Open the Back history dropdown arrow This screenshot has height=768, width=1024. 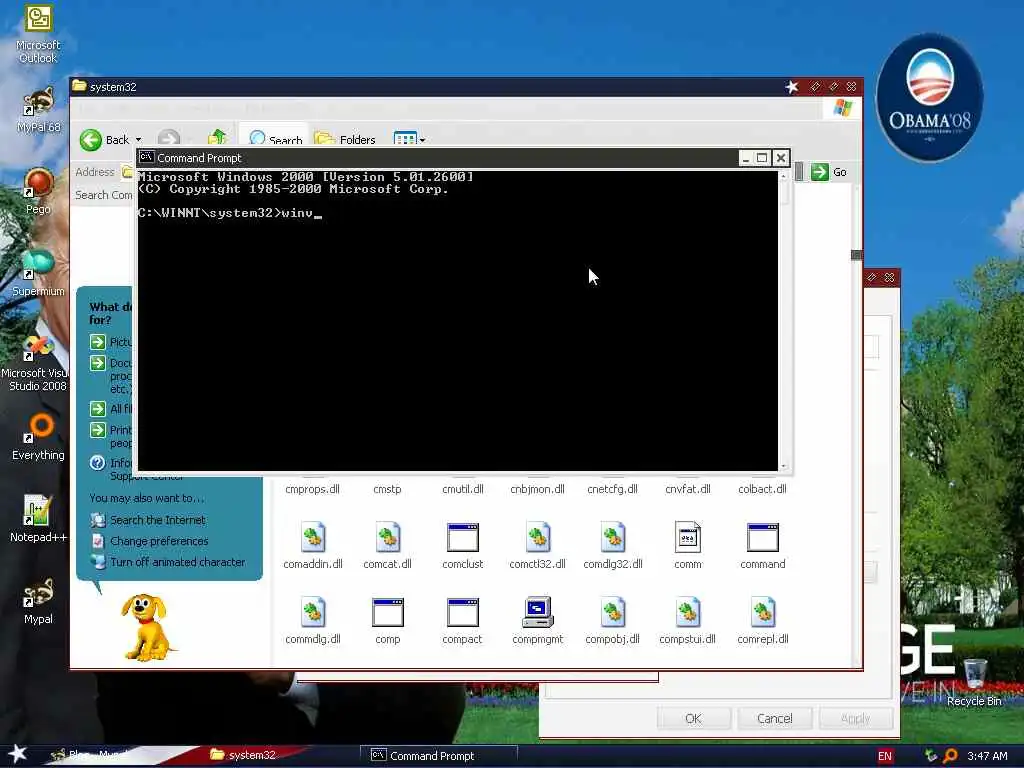pyautogui.click(x=138, y=140)
